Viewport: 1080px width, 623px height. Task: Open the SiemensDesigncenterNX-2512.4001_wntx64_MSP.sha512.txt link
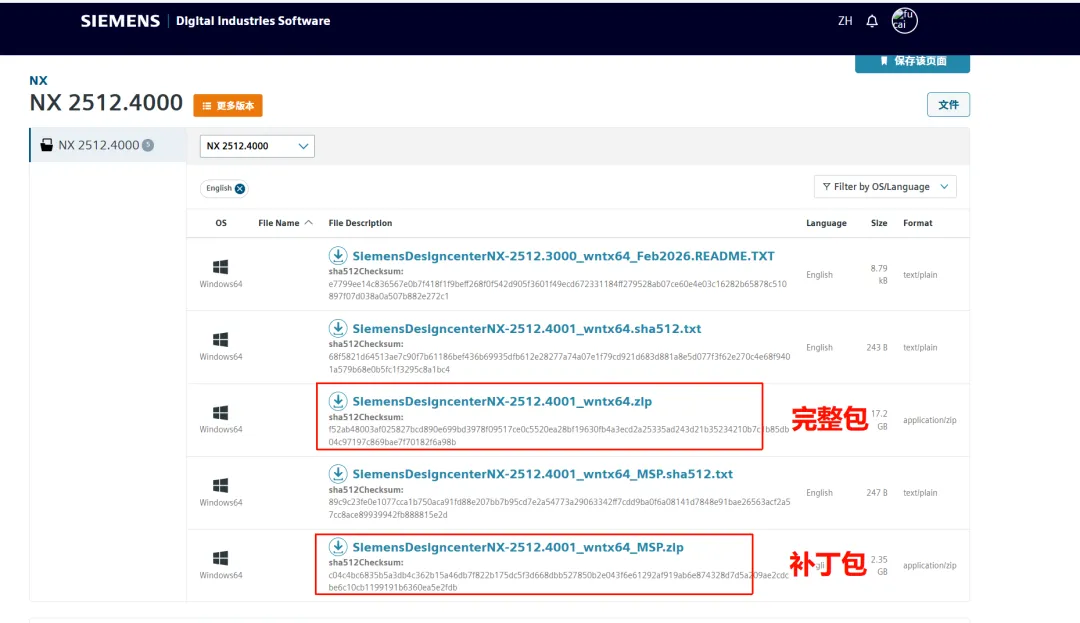click(x=543, y=474)
